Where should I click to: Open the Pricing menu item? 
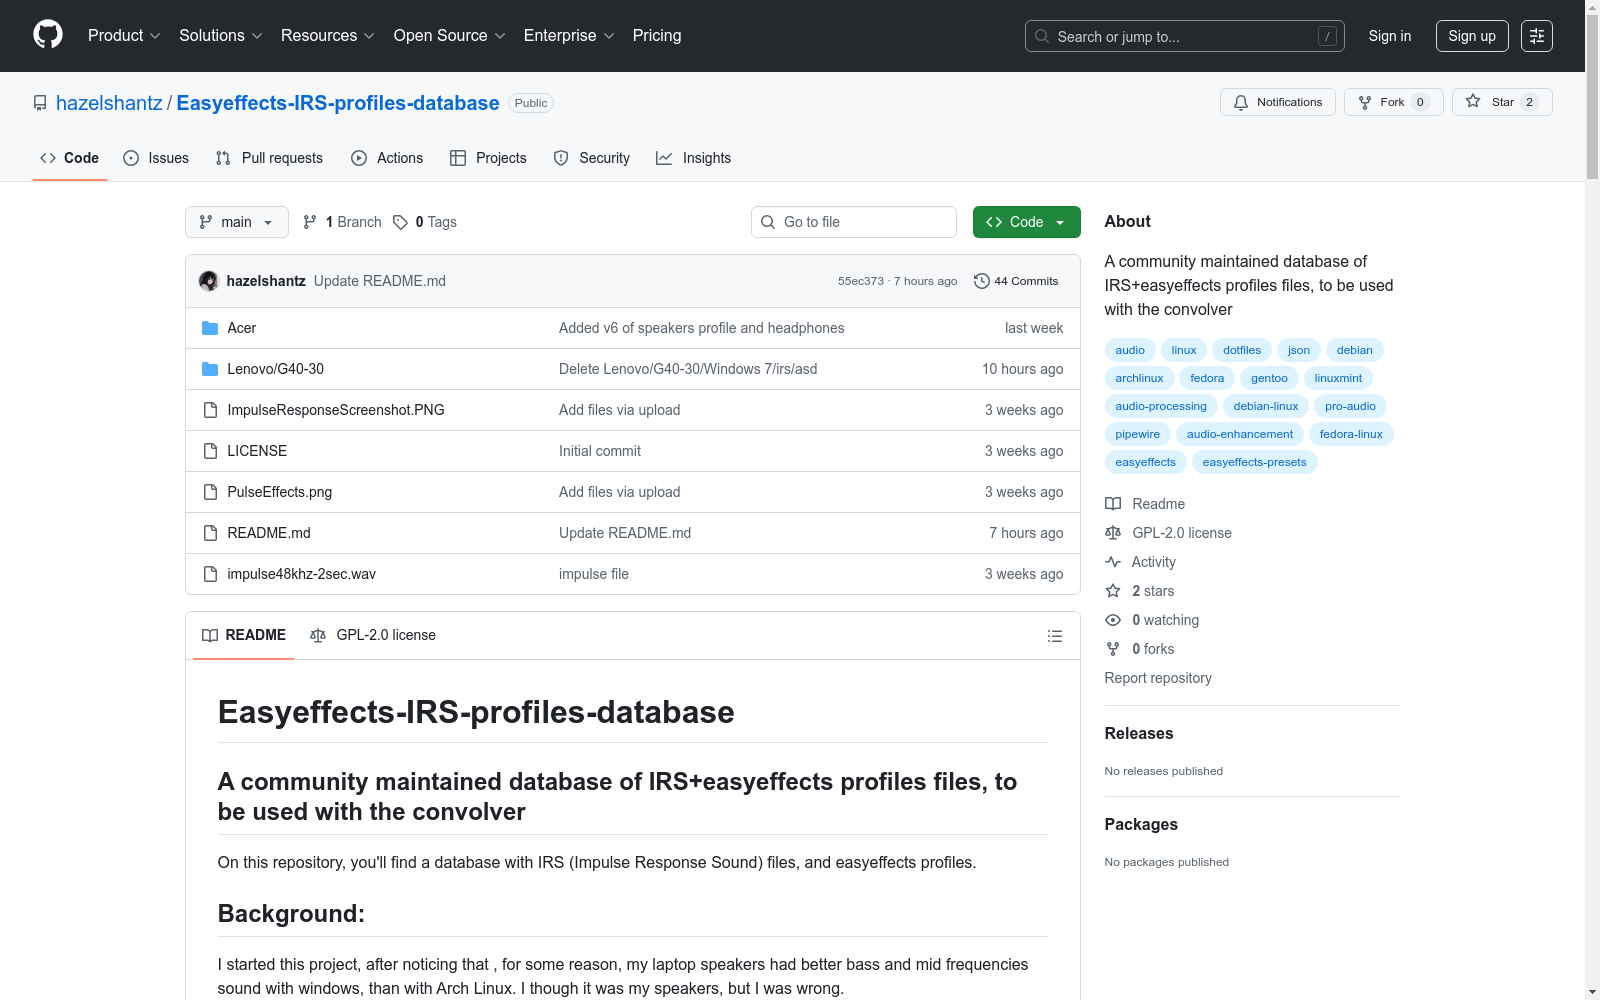pos(656,35)
